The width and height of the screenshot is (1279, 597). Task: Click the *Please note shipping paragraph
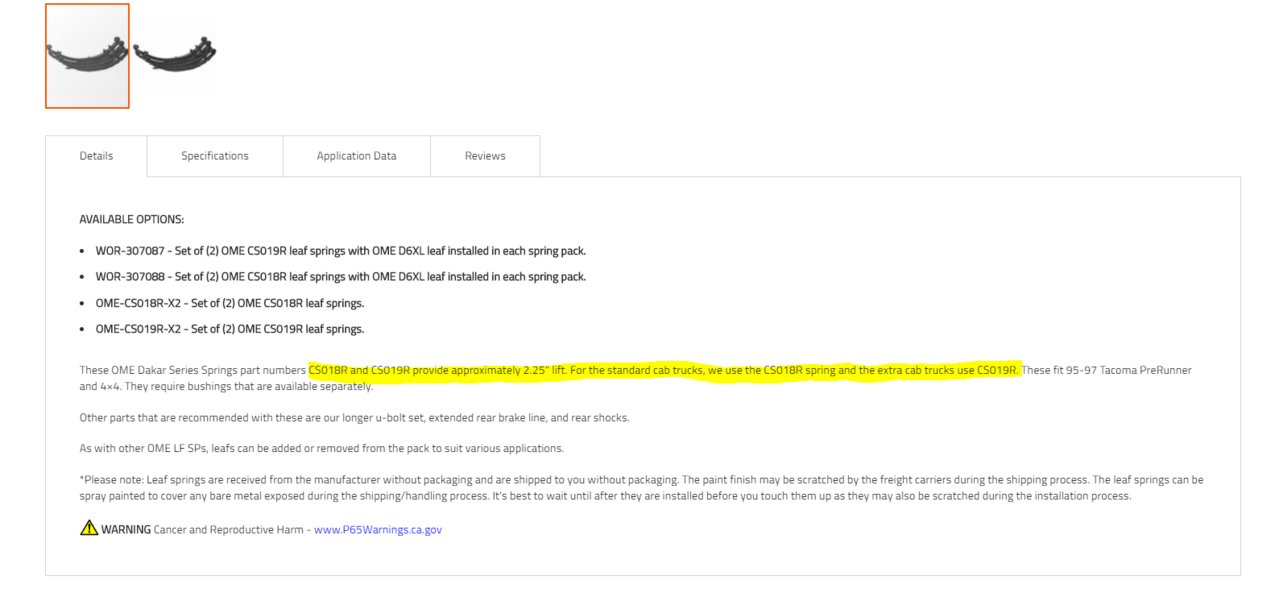pos(641,488)
